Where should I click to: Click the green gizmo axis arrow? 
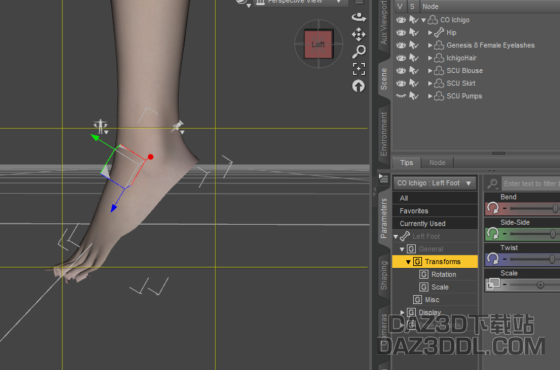click(x=95, y=137)
